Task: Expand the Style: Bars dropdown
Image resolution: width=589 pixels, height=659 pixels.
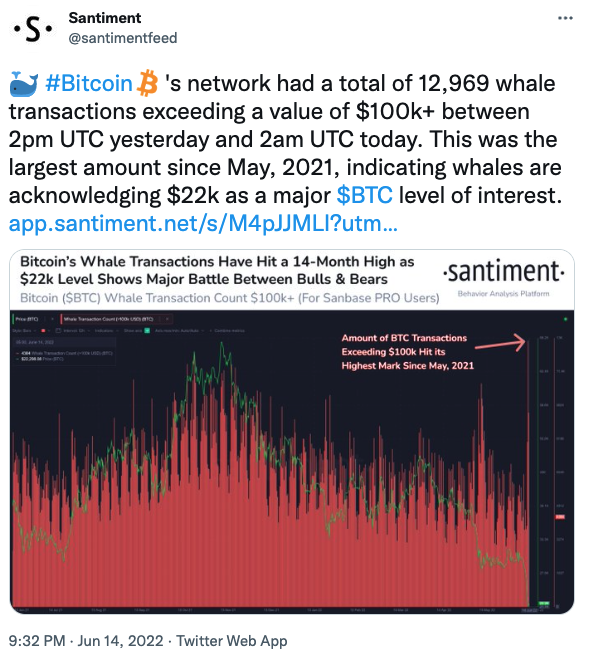Action: [24, 331]
